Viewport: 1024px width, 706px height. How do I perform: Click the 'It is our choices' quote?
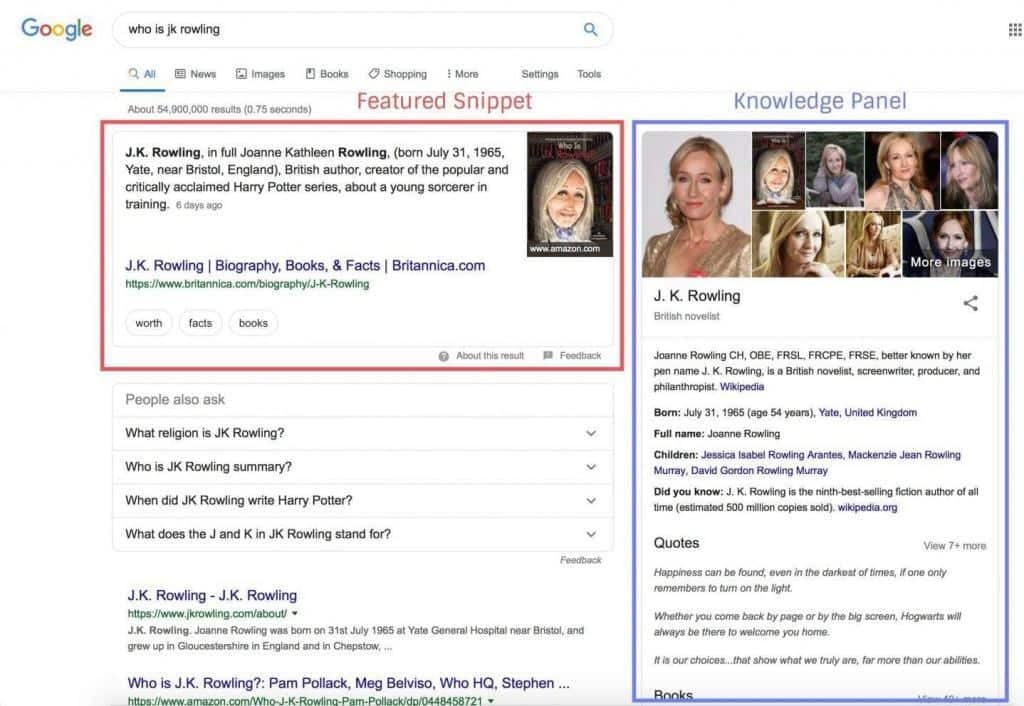816,660
